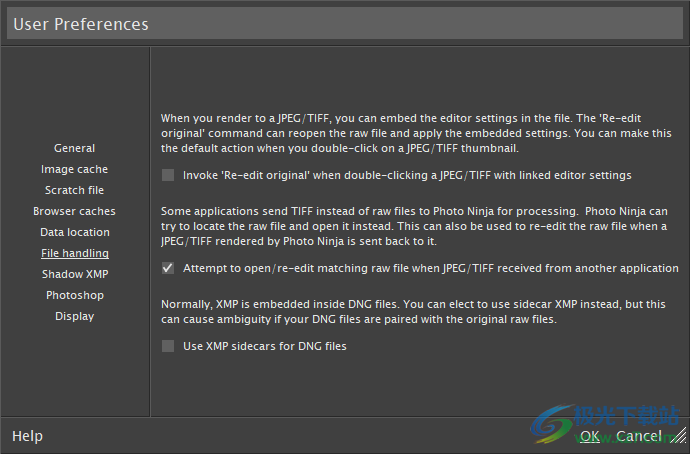Switch to Photoshop preferences
Image resolution: width=690 pixels, height=454 pixels.
(x=75, y=295)
